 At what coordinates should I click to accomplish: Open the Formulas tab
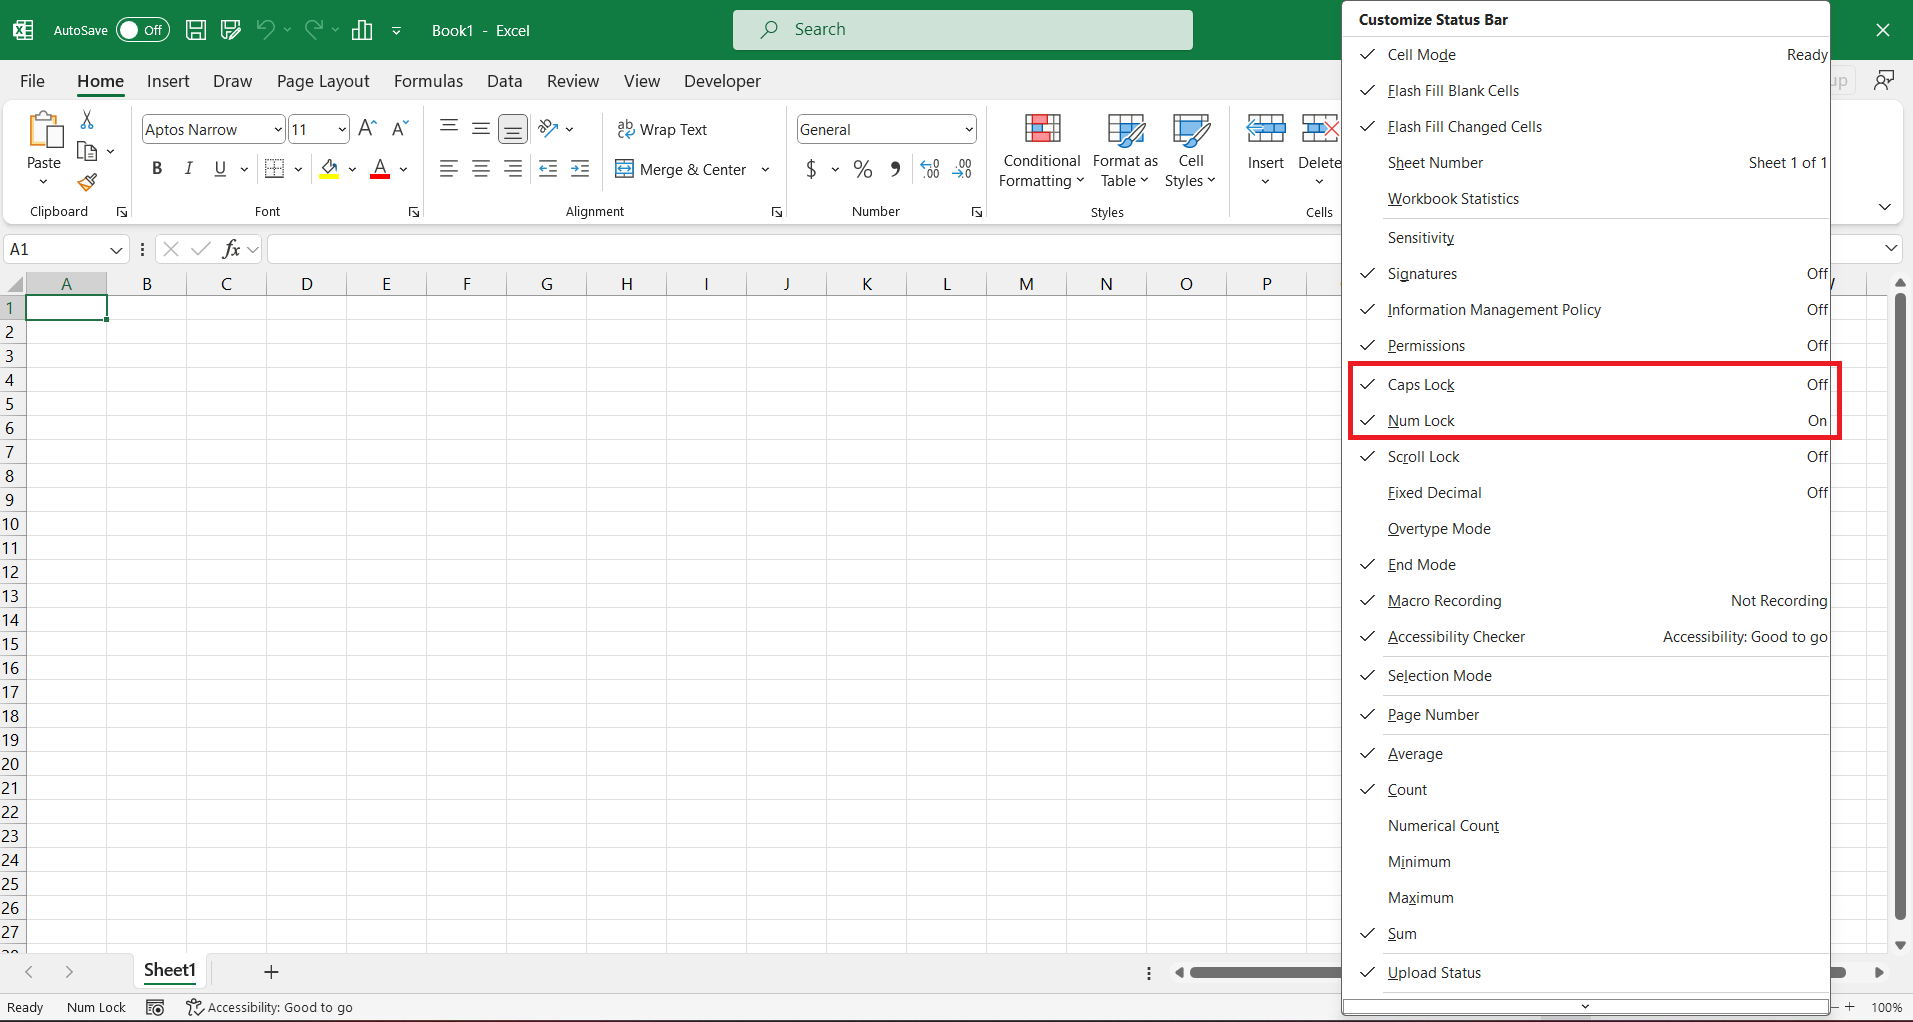point(428,81)
